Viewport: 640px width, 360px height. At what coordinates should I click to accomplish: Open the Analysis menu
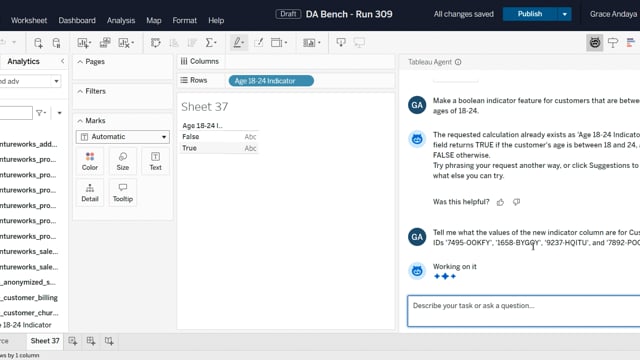[x=121, y=20]
